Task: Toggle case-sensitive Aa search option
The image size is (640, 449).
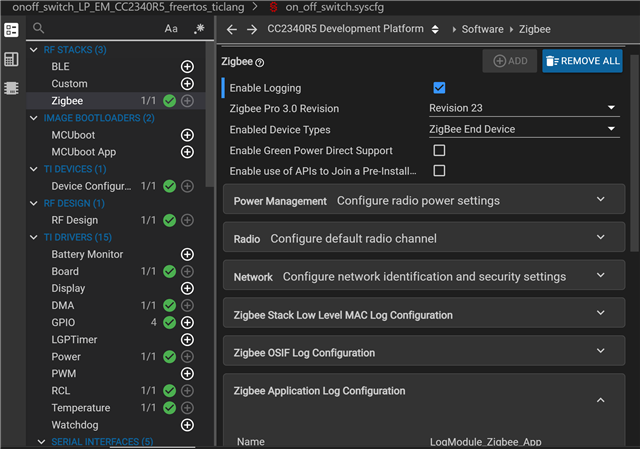Action: pos(171,29)
